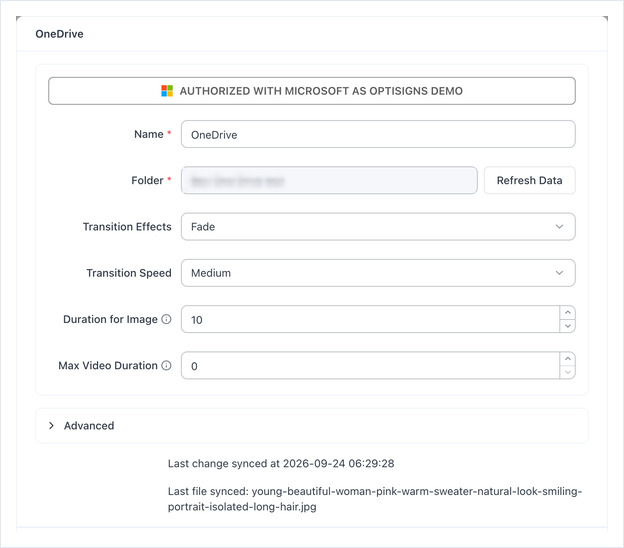
Task: Decrease Max Video Duration with the down arrow
Action: 567,372
